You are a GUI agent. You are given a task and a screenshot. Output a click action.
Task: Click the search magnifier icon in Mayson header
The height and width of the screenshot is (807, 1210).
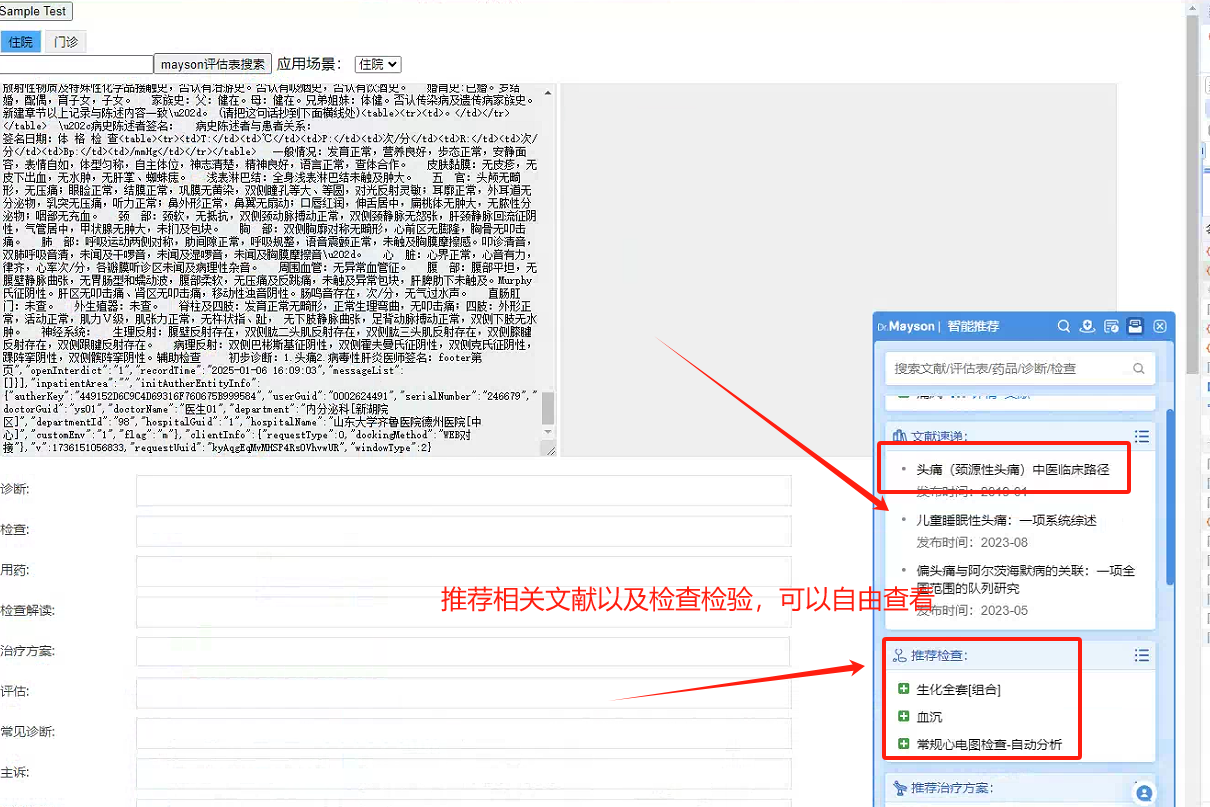pyautogui.click(x=1065, y=326)
